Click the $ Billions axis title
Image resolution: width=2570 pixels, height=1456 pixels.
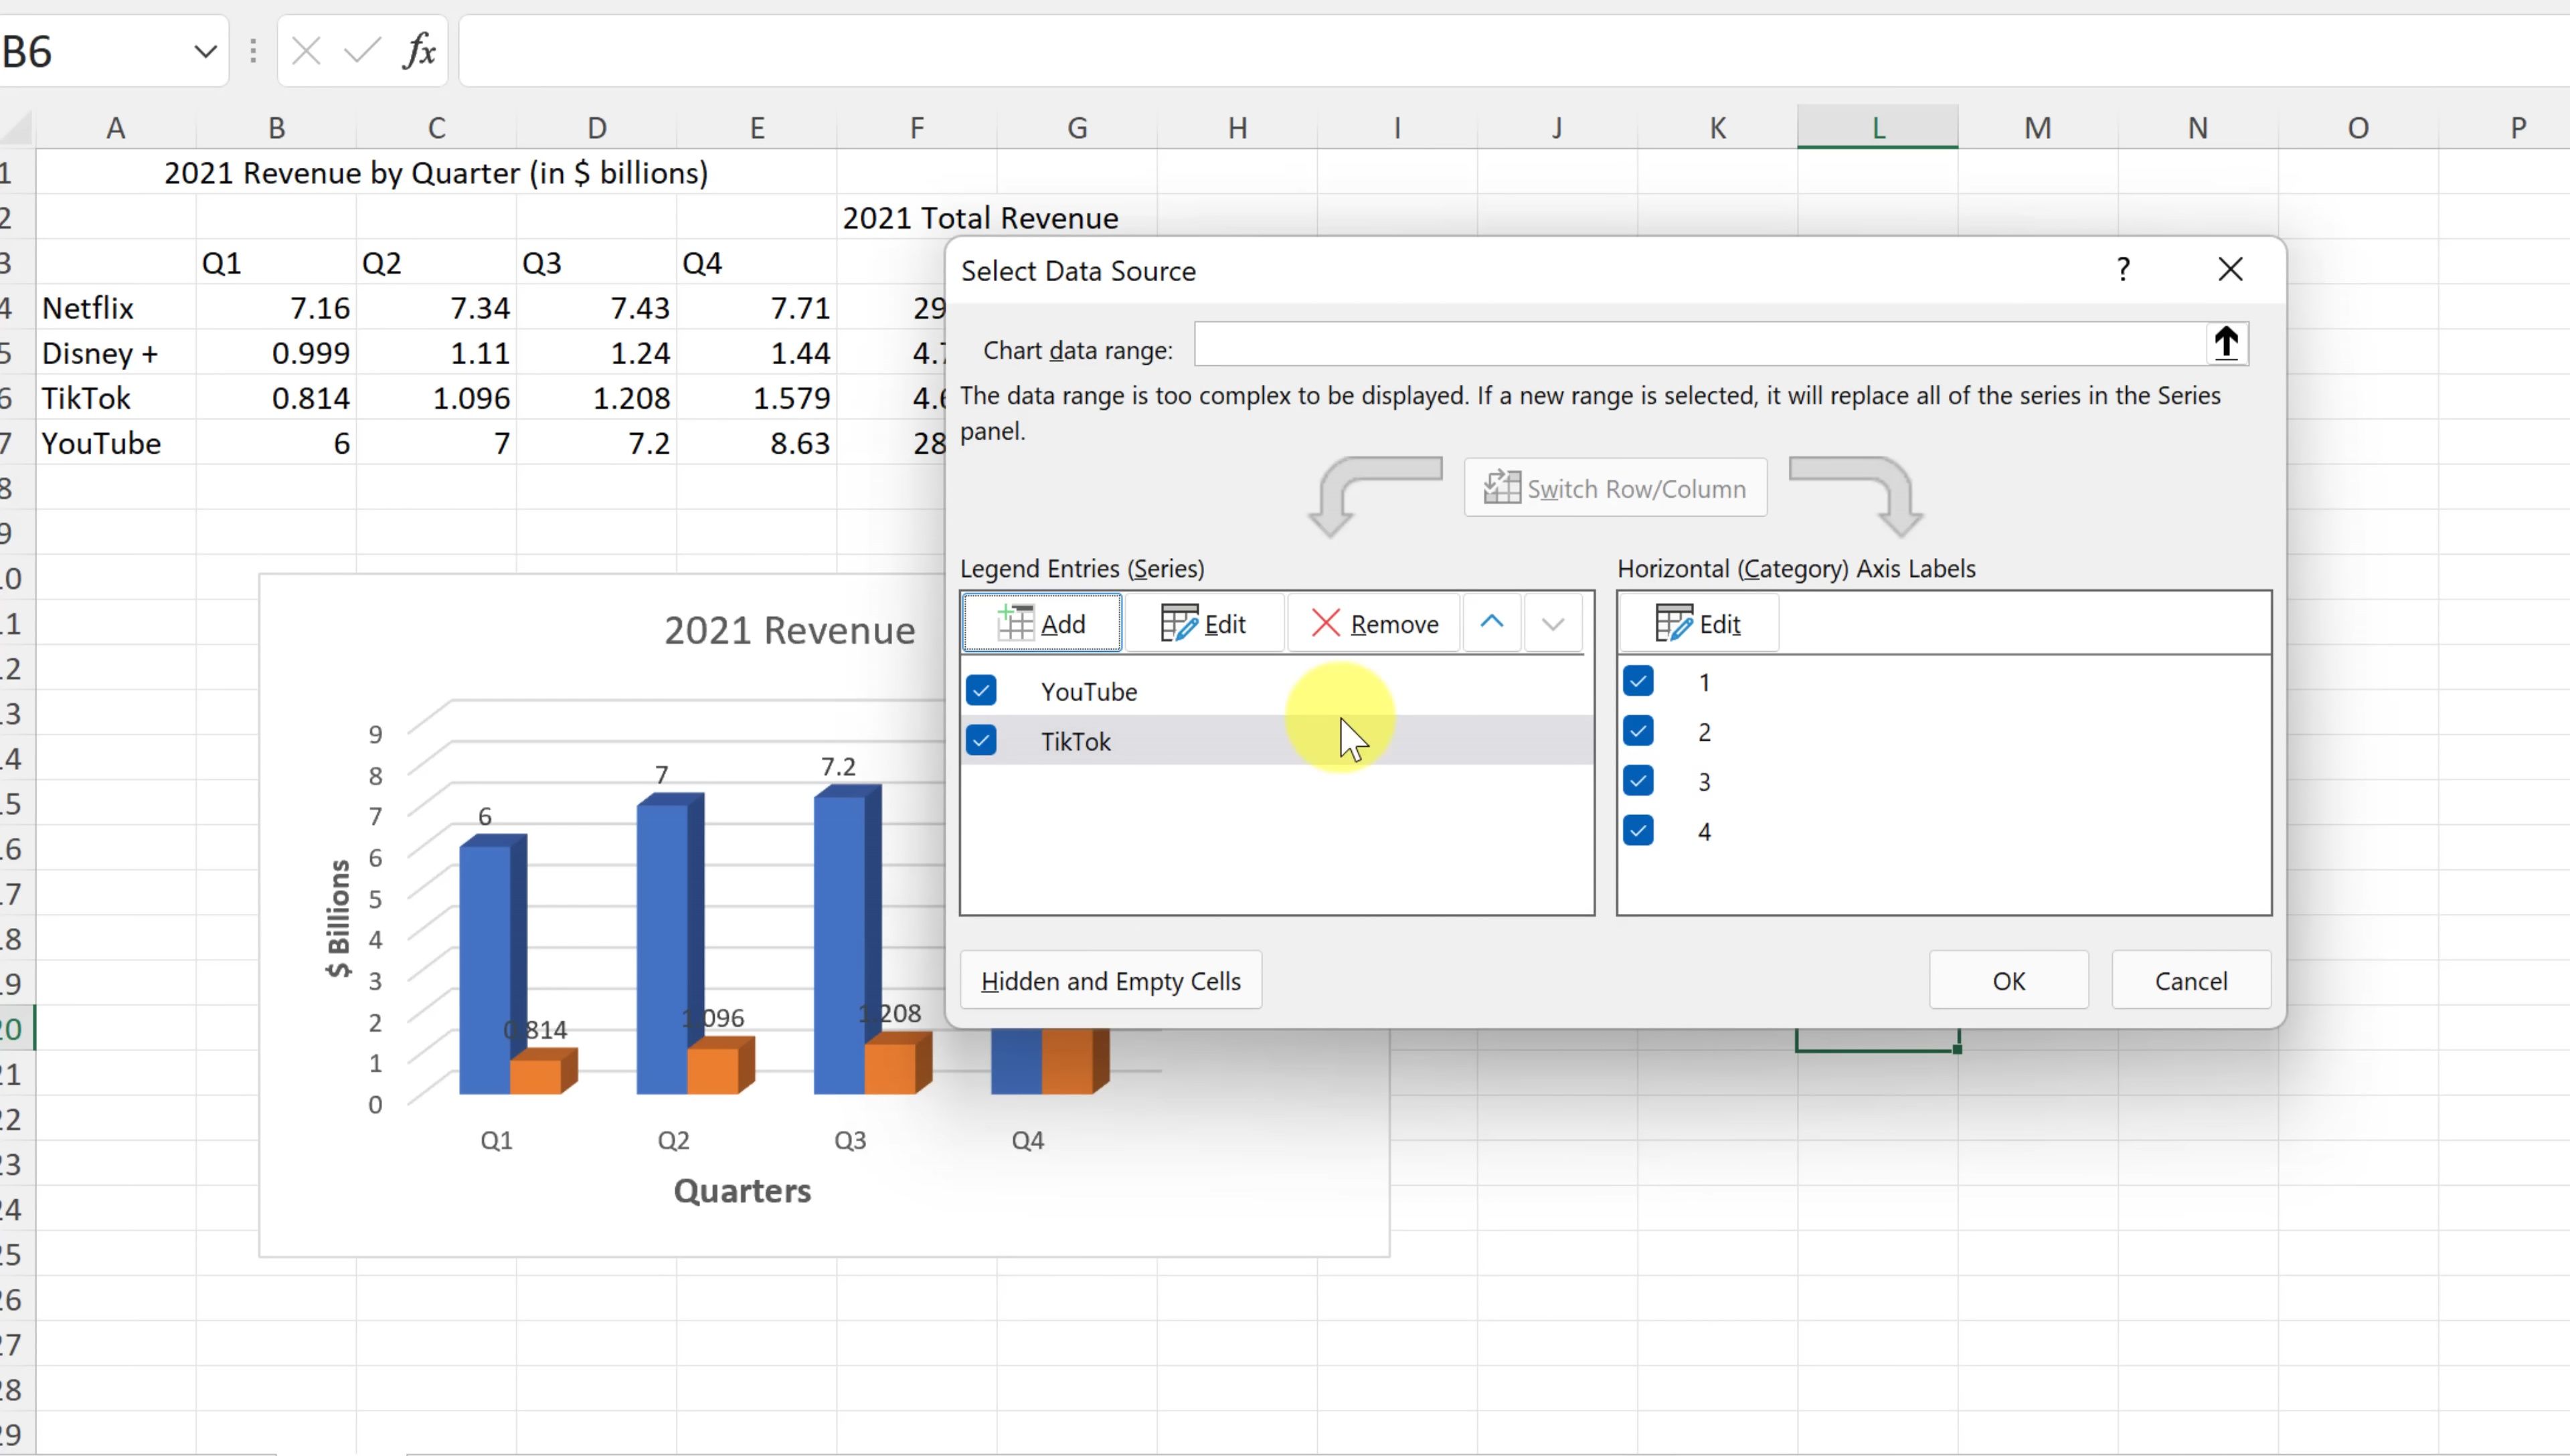point(338,918)
